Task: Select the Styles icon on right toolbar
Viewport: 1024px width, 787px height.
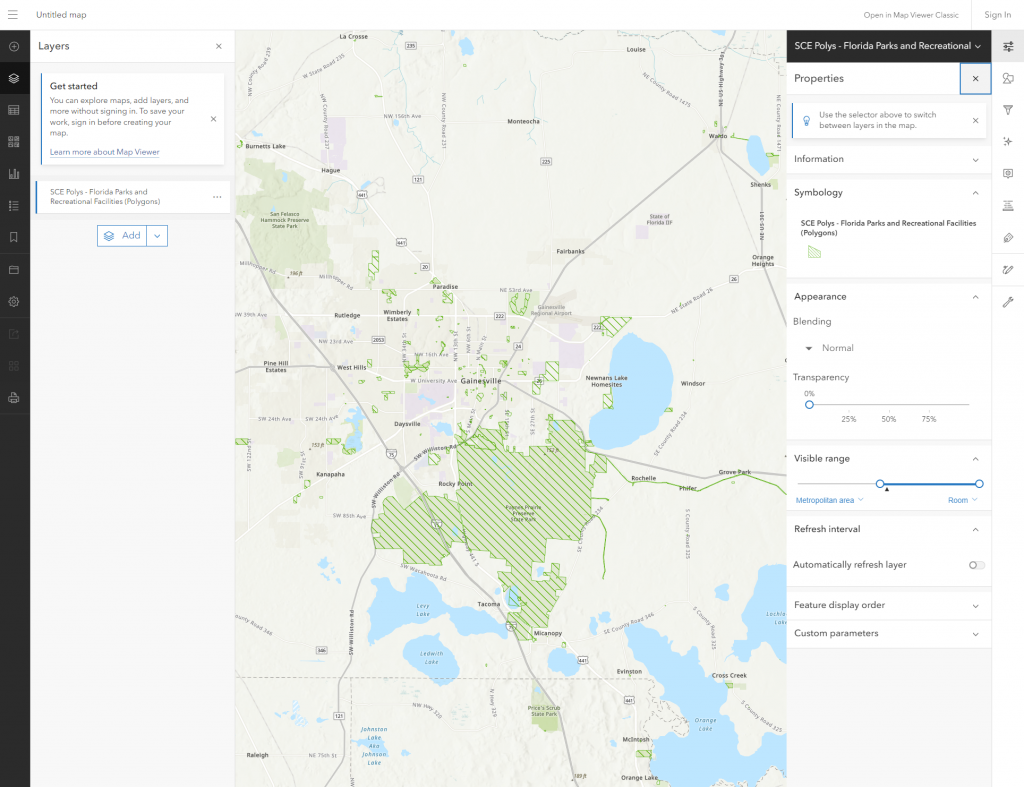Action: pos(1009,79)
